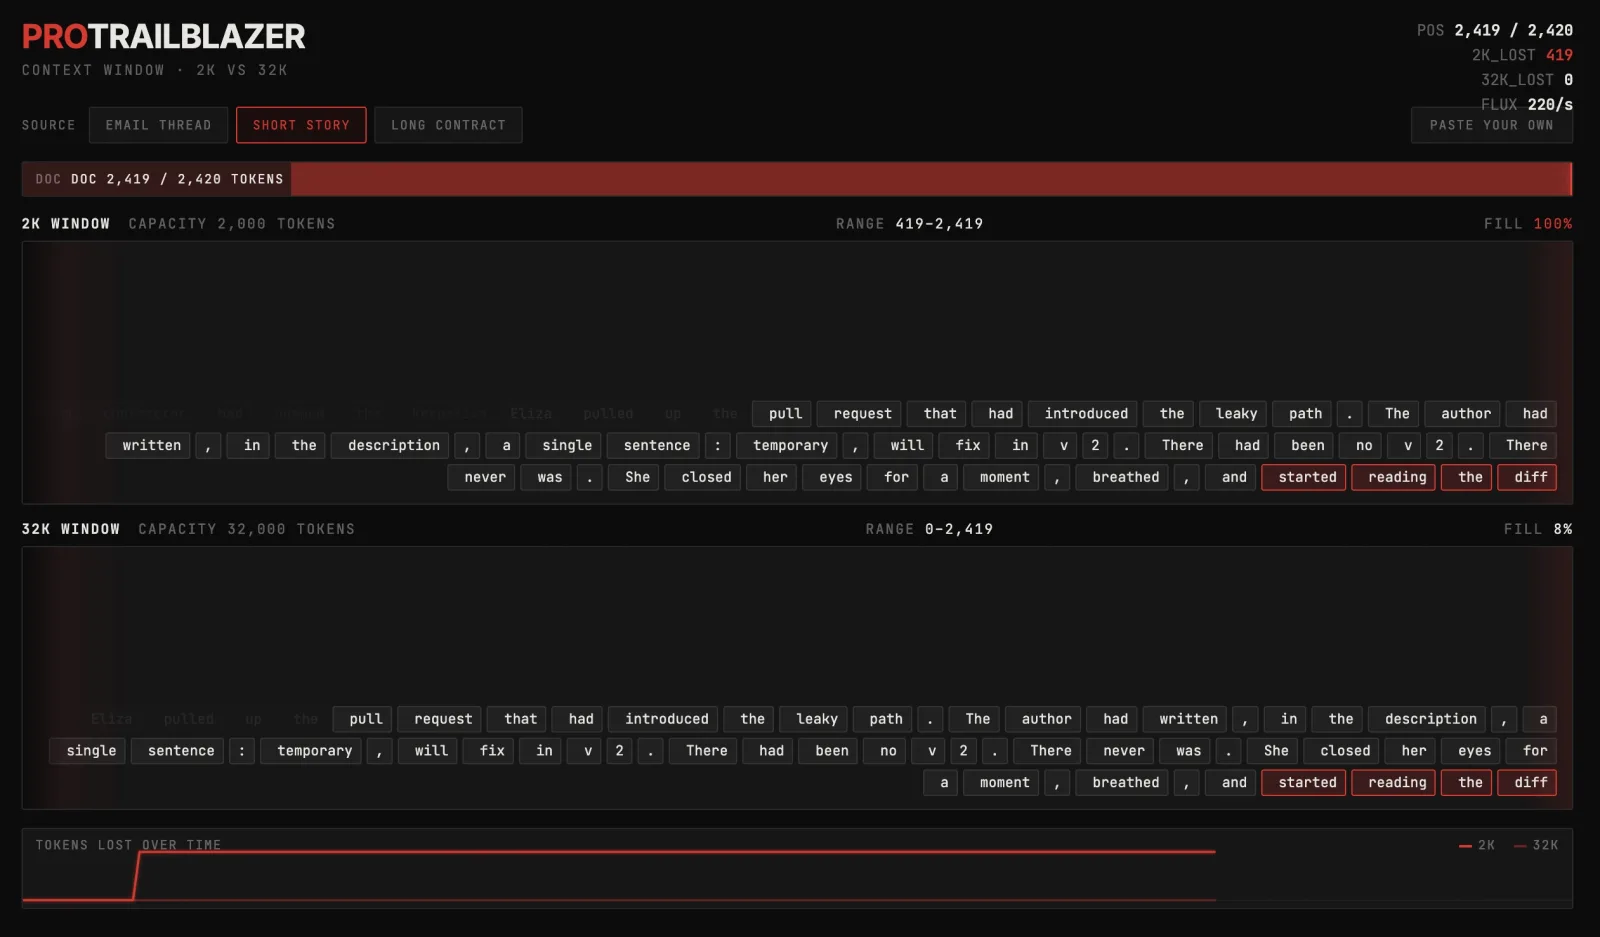Click the FILL 8% indicator
Image resolution: width=1600 pixels, height=937 pixels.
(x=1537, y=529)
